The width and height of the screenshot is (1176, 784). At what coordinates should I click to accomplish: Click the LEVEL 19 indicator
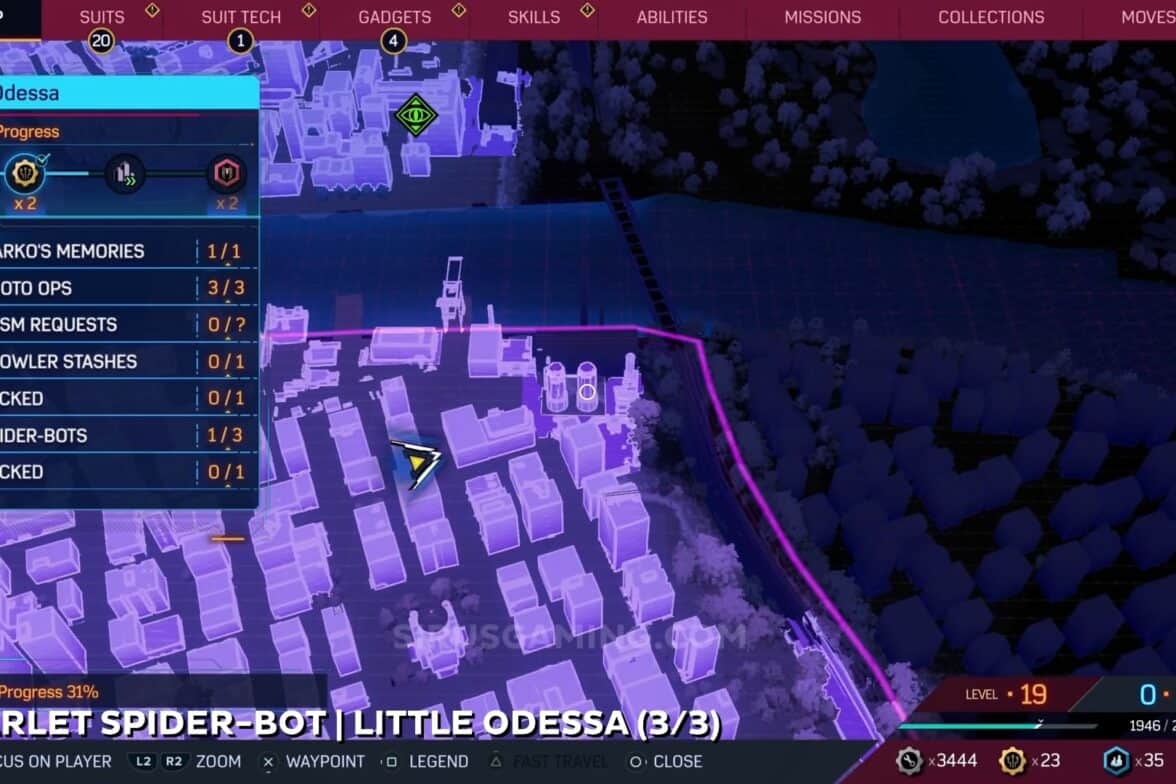[x=1006, y=695]
